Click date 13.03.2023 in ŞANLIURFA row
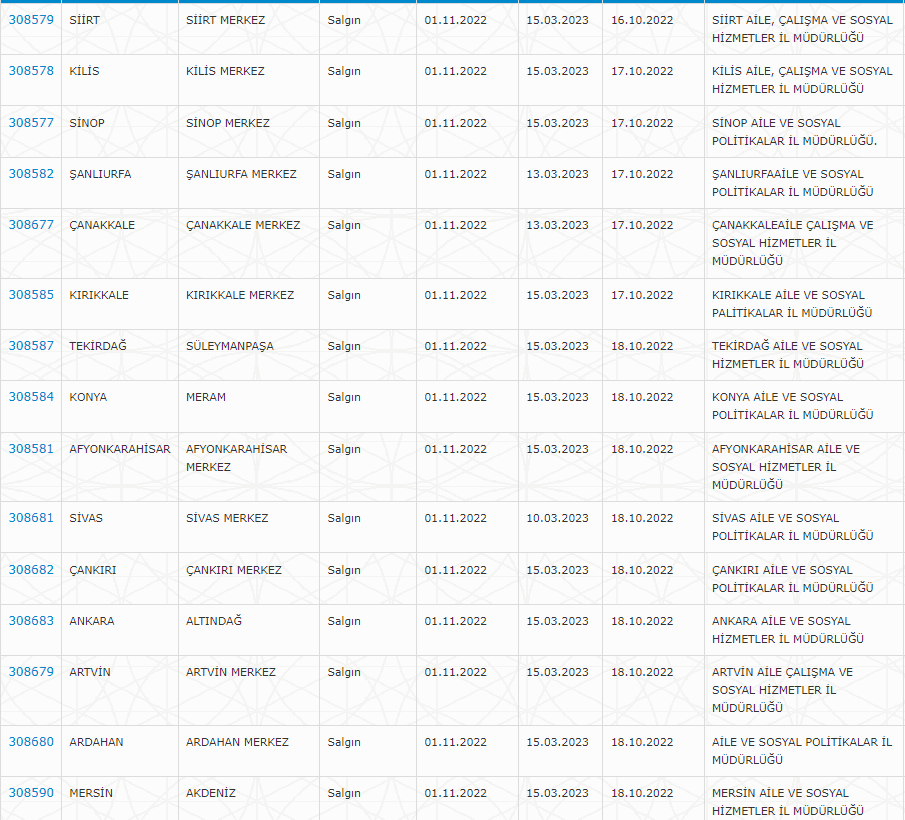Image resolution: width=905 pixels, height=820 pixels. (557, 174)
